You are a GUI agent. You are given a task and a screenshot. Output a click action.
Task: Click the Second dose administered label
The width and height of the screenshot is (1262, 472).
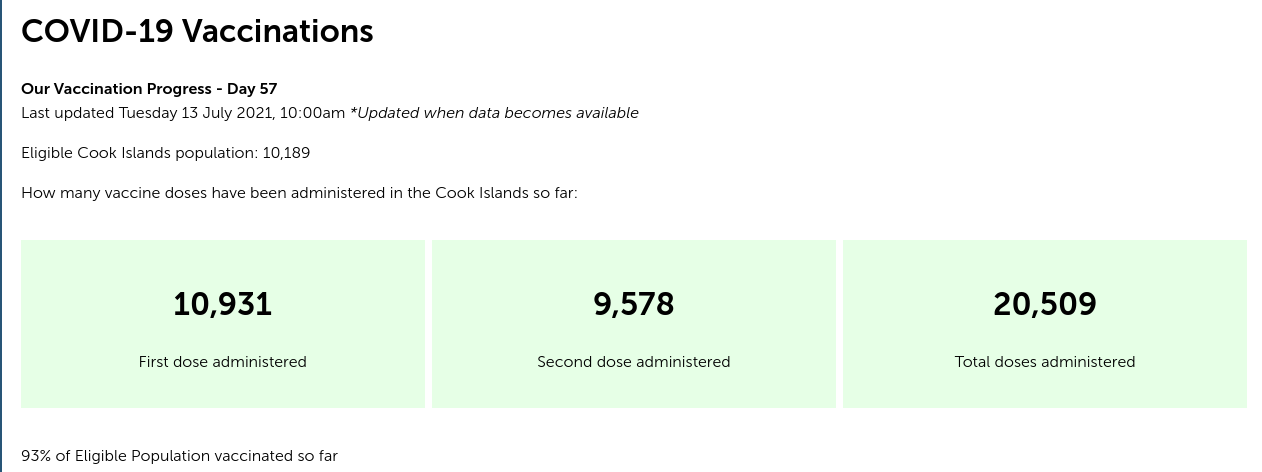[634, 362]
